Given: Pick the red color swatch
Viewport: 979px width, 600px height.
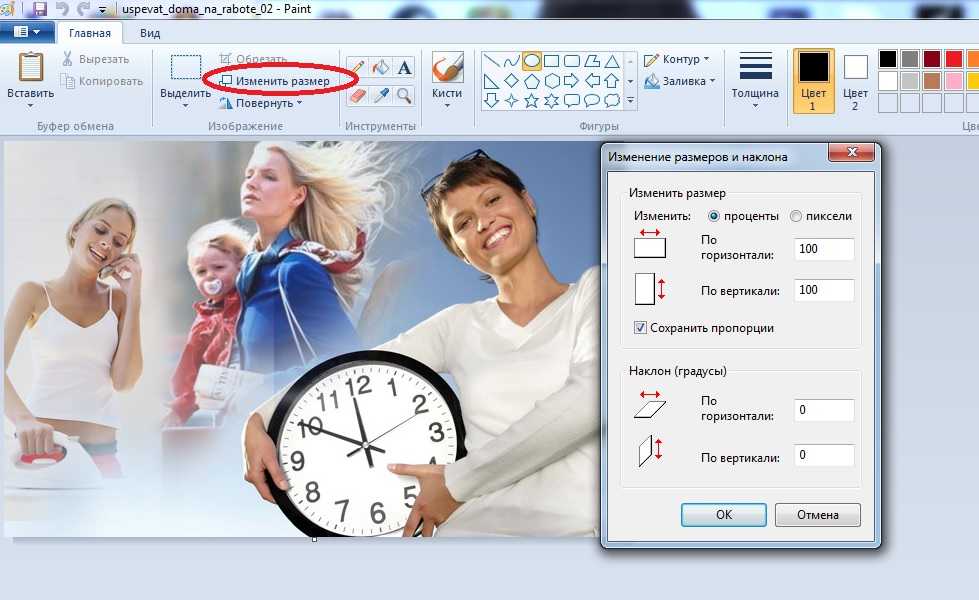Looking at the screenshot, I should click(953, 59).
